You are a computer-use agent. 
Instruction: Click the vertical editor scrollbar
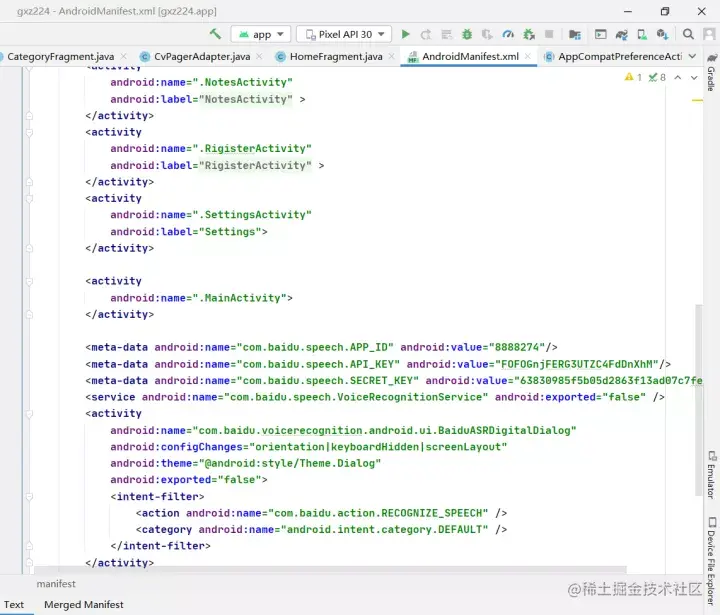(x=698, y=400)
